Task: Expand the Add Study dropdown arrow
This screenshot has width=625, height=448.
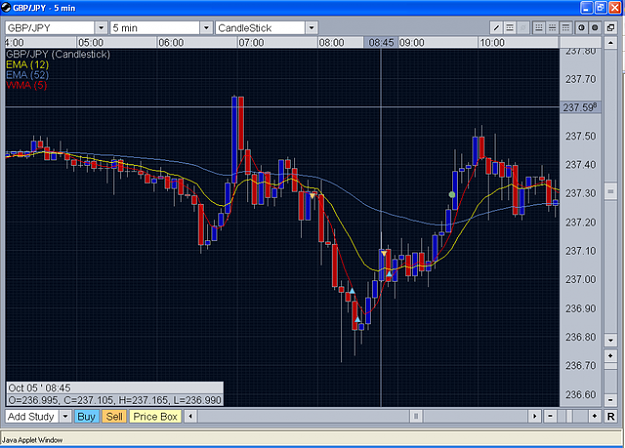Action: (x=65, y=417)
